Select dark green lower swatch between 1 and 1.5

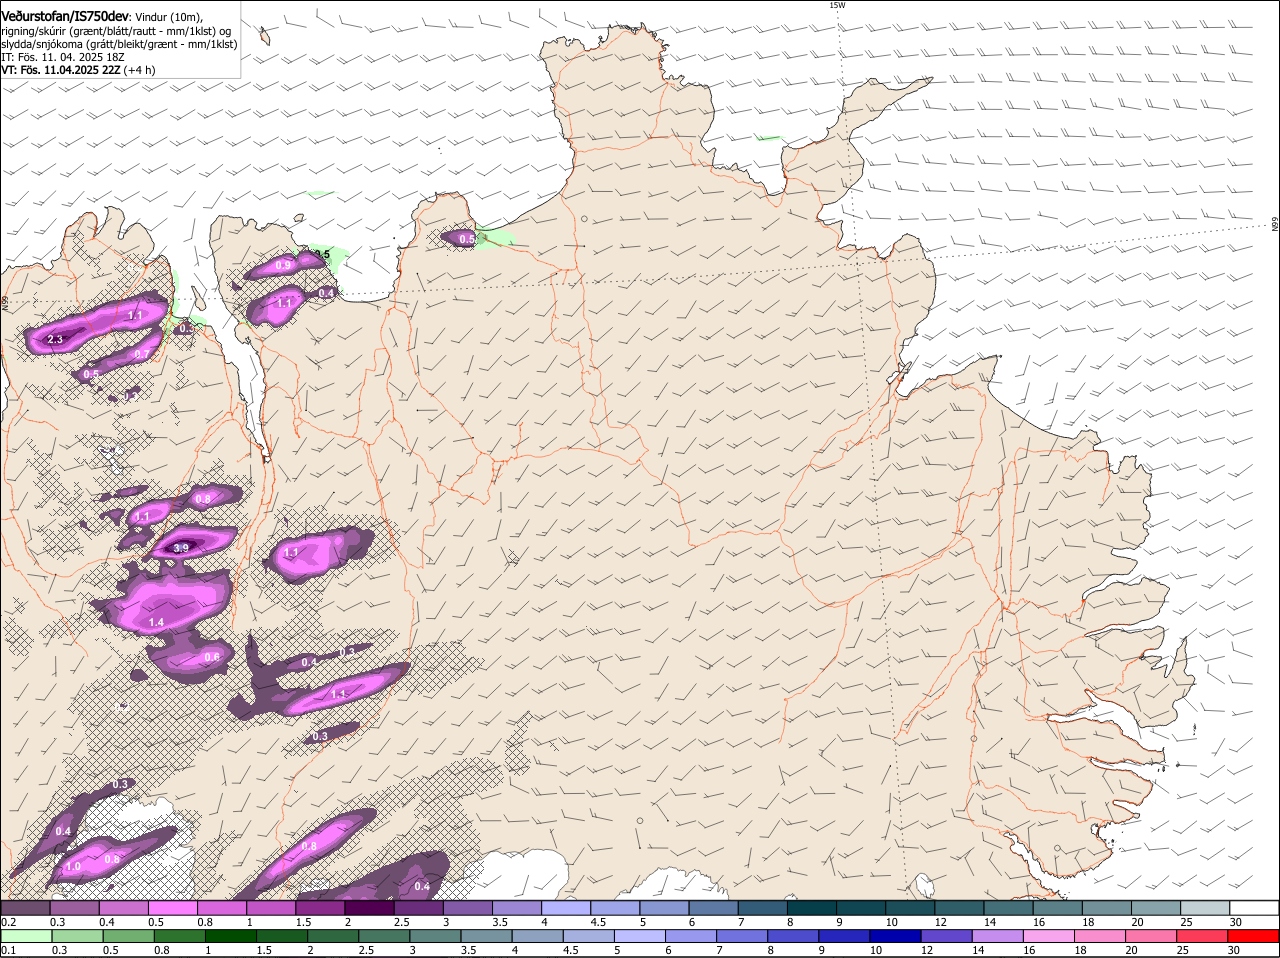coord(232,936)
